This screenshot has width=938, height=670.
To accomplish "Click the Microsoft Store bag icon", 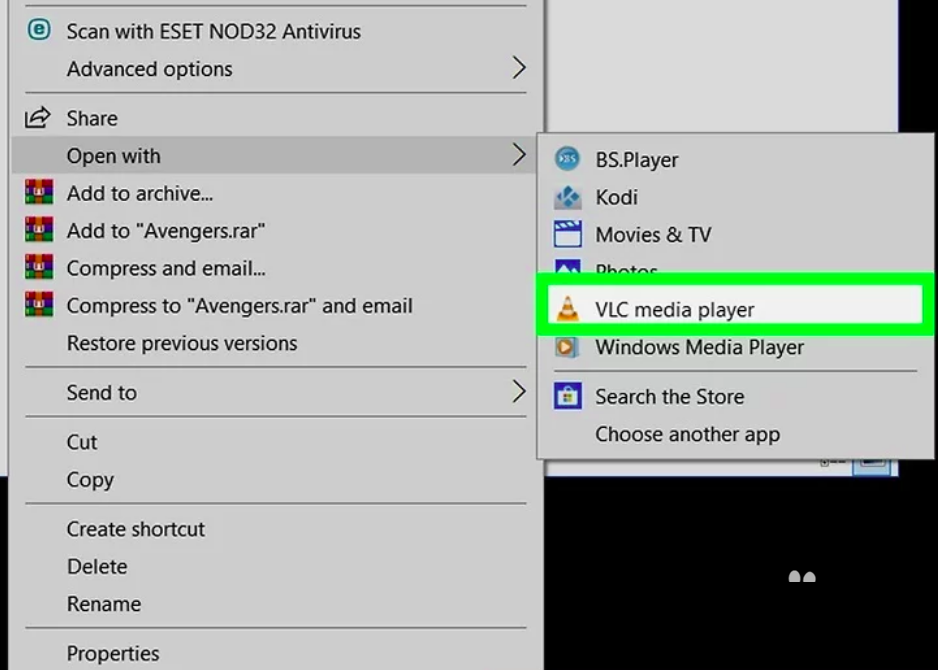I will tap(567, 396).
